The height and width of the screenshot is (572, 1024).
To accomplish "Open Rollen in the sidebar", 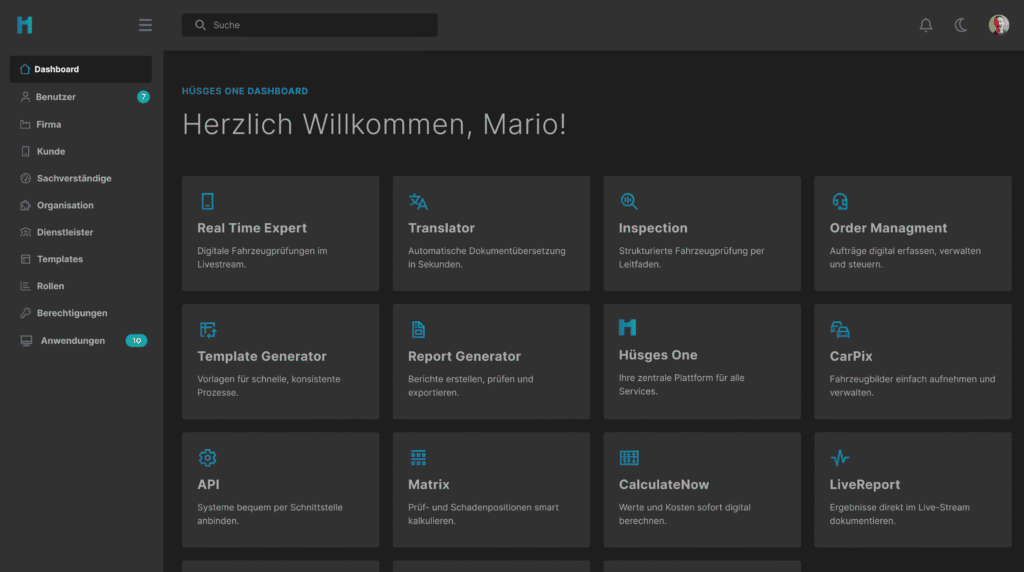I will click(x=80, y=286).
